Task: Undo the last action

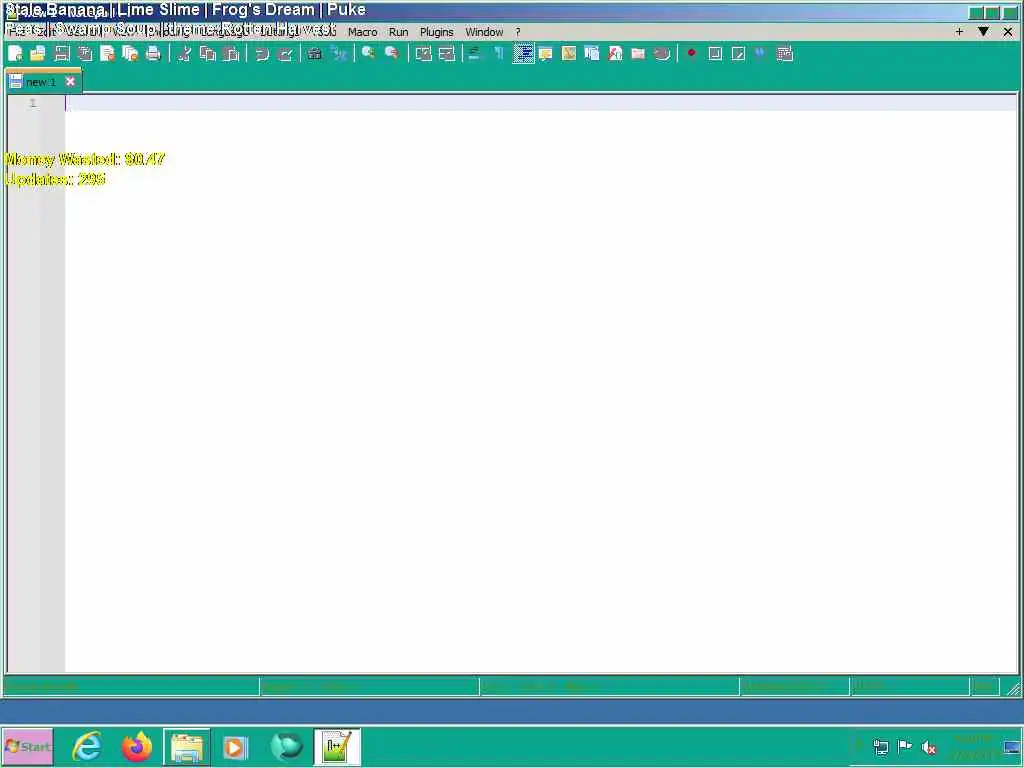Action: (x=261, y=54)
